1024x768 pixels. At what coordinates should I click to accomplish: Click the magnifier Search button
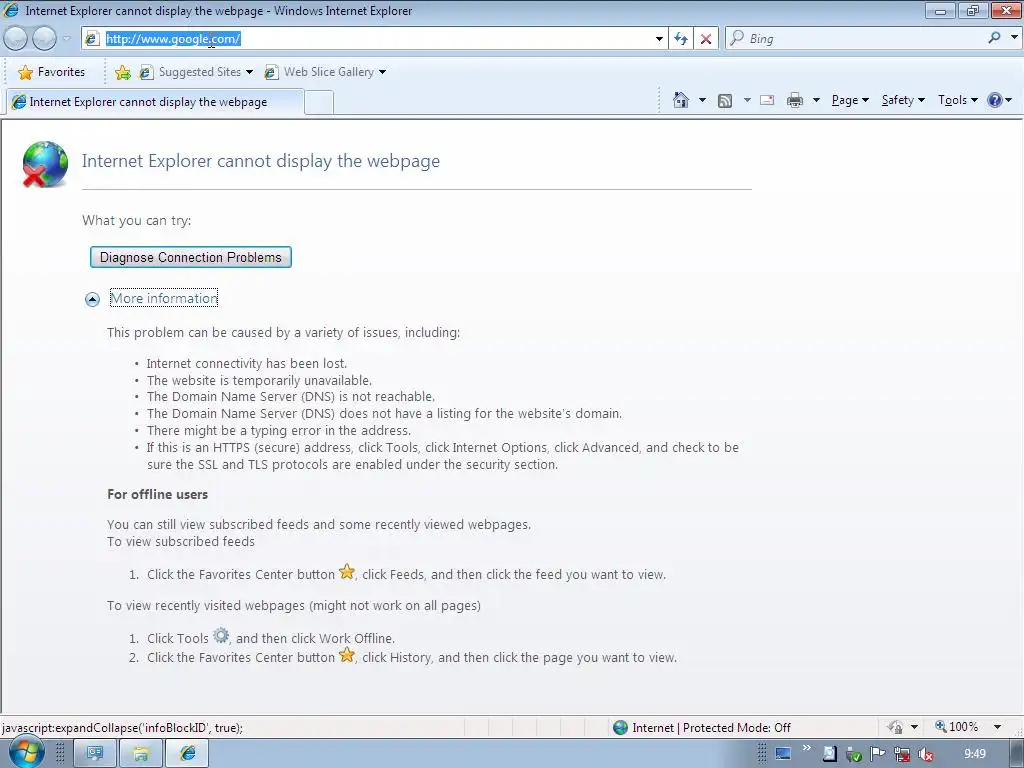[x=994, y=38]
